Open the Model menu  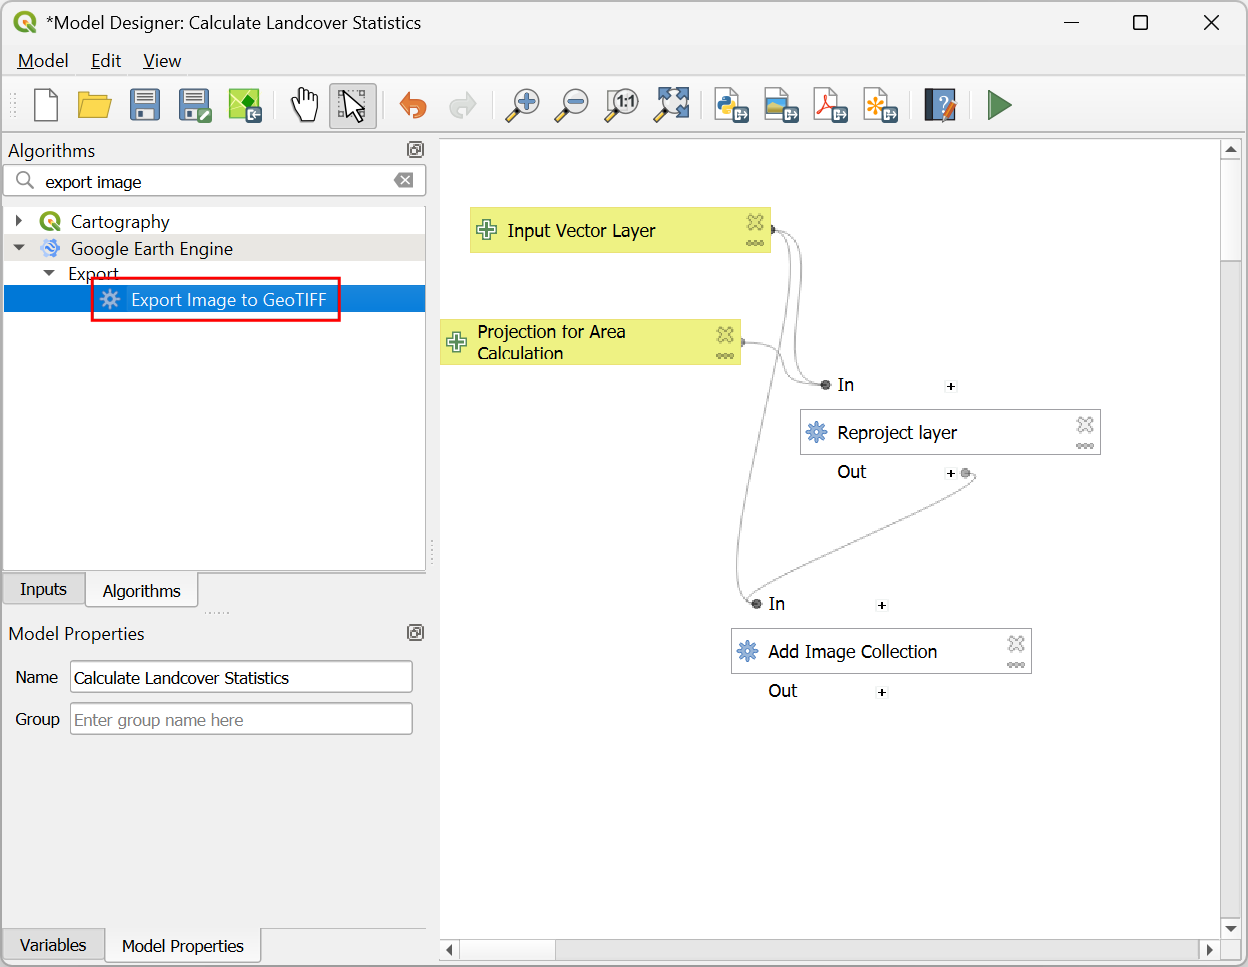tap(43, 61)
